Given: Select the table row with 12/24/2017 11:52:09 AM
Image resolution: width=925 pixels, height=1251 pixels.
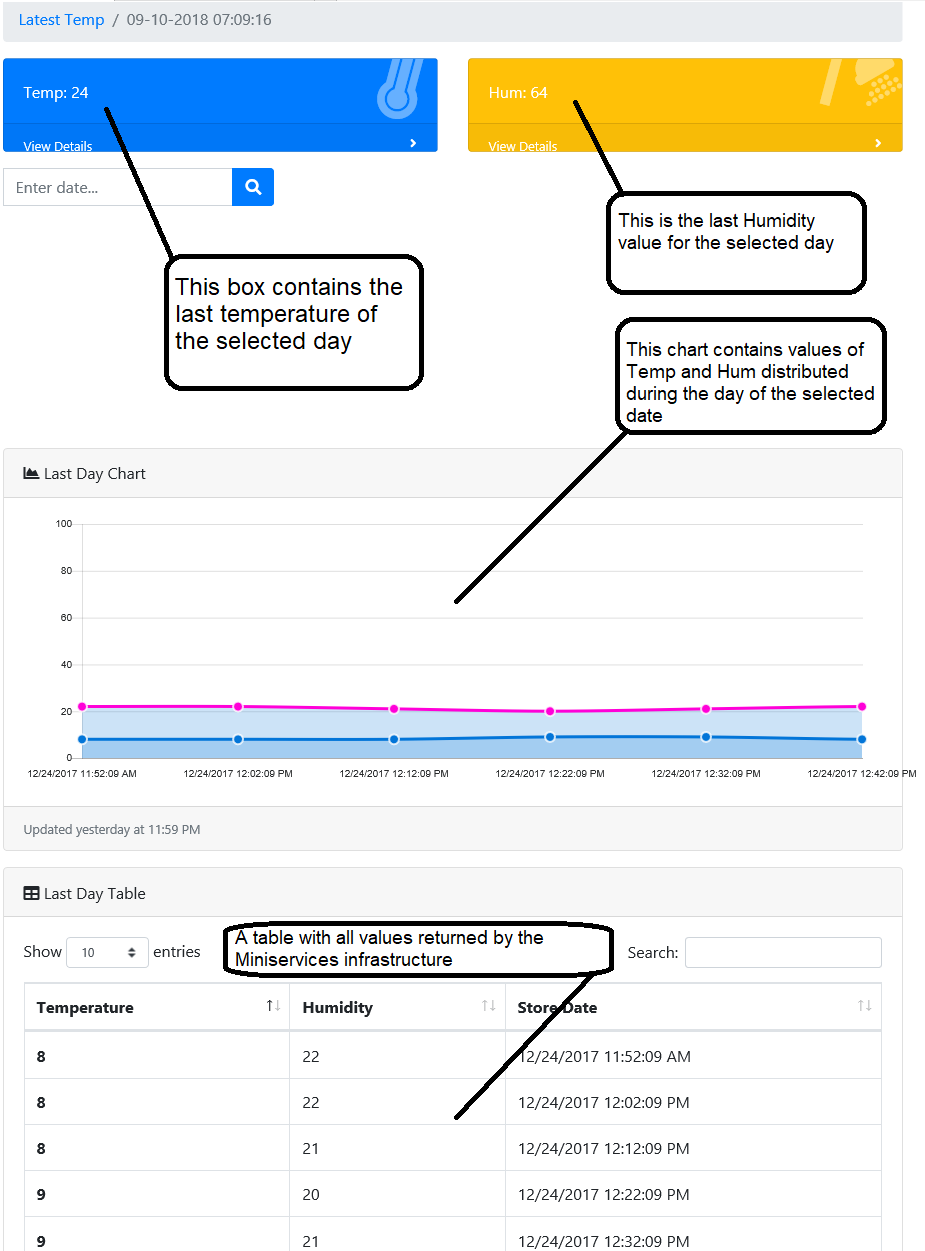Looking at the screenshot, I should coord(453,1056).
